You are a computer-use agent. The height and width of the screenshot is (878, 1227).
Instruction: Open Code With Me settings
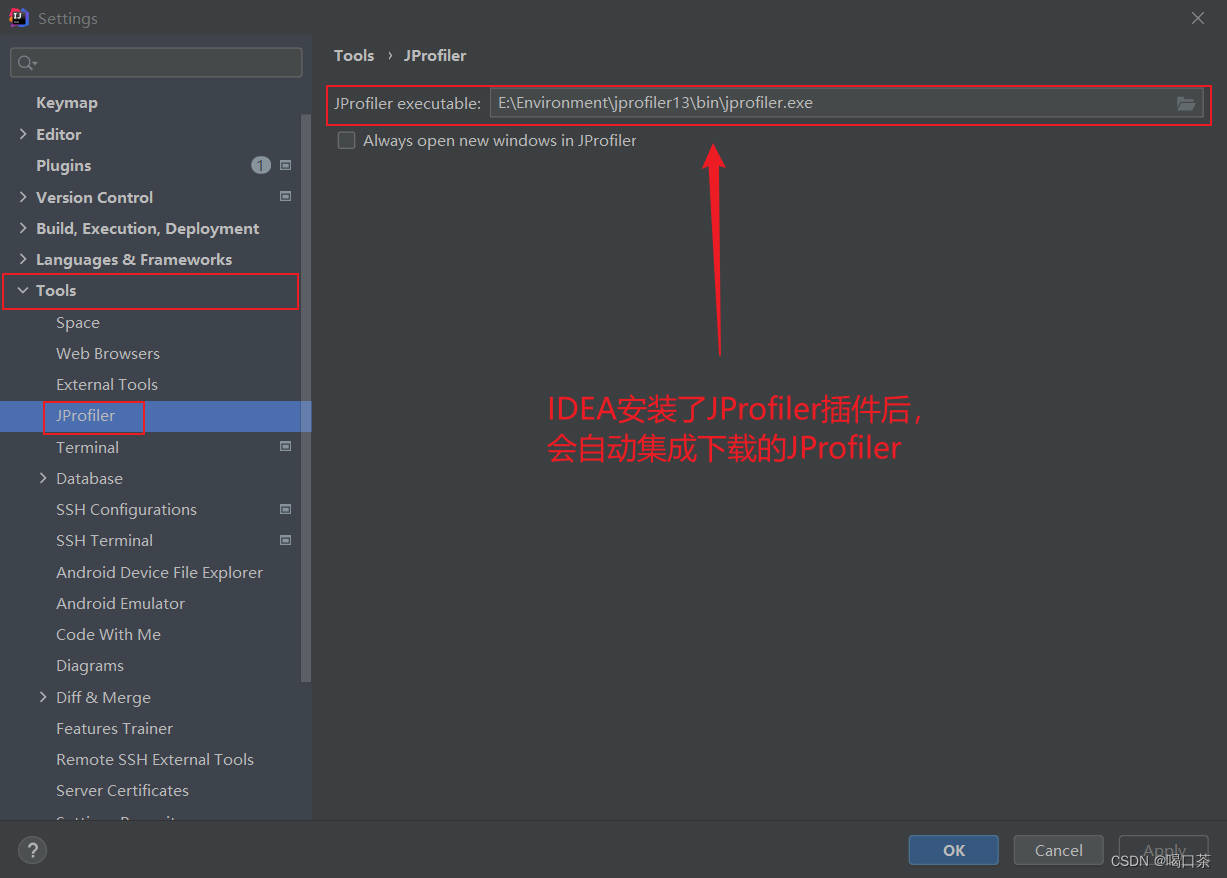point(108,634)
